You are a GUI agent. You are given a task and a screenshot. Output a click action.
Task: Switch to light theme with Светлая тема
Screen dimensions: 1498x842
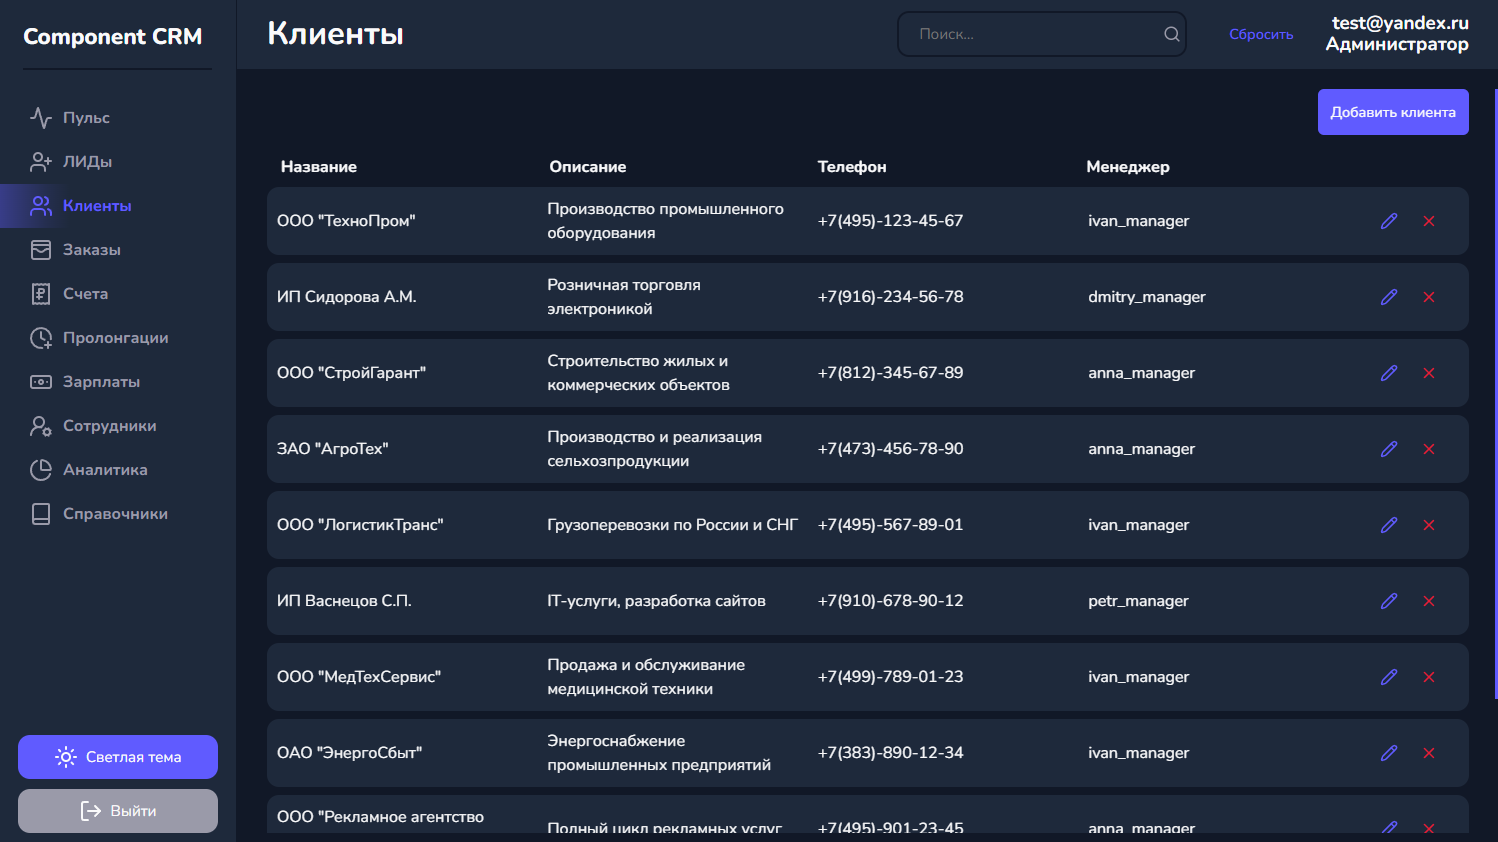point(118,757)
